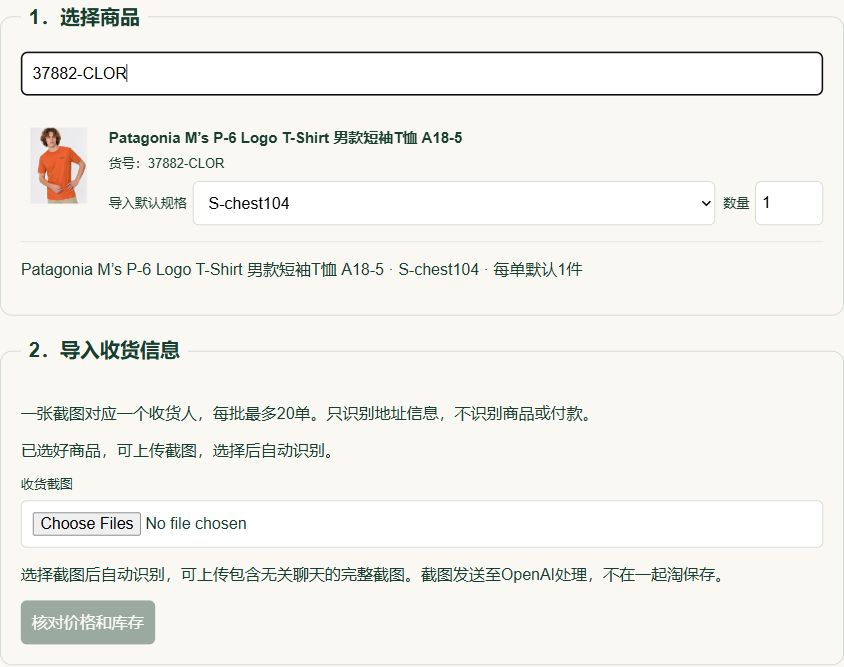Click the 收货截图 label
Image resolution: width=844 pixels, height=667 pixels.
point(47,484)
